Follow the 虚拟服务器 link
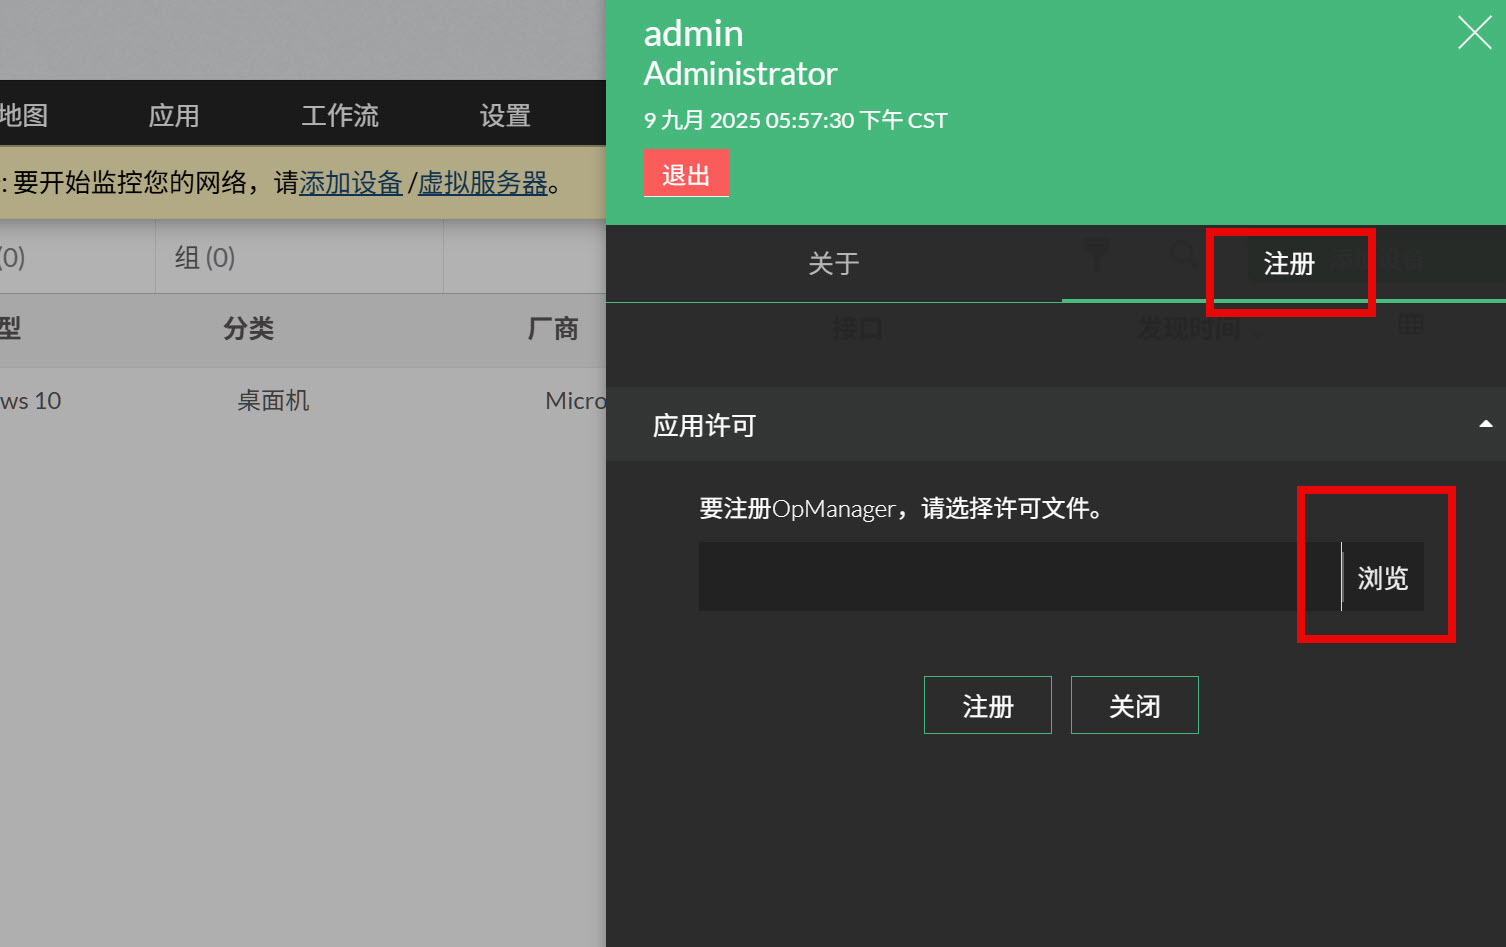 pyautogui.click(x=483, y=183)
